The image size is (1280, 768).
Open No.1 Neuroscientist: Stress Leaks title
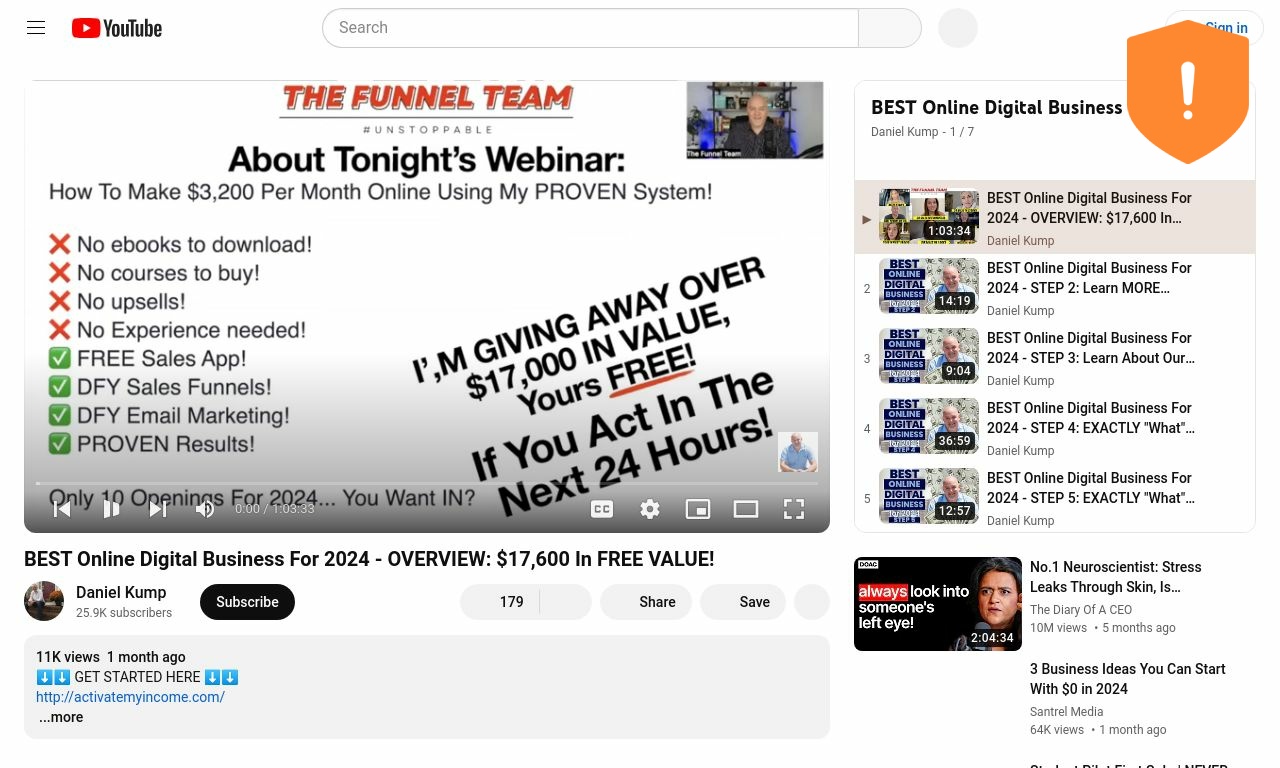pyautogui.click(x=1115, y=577)
